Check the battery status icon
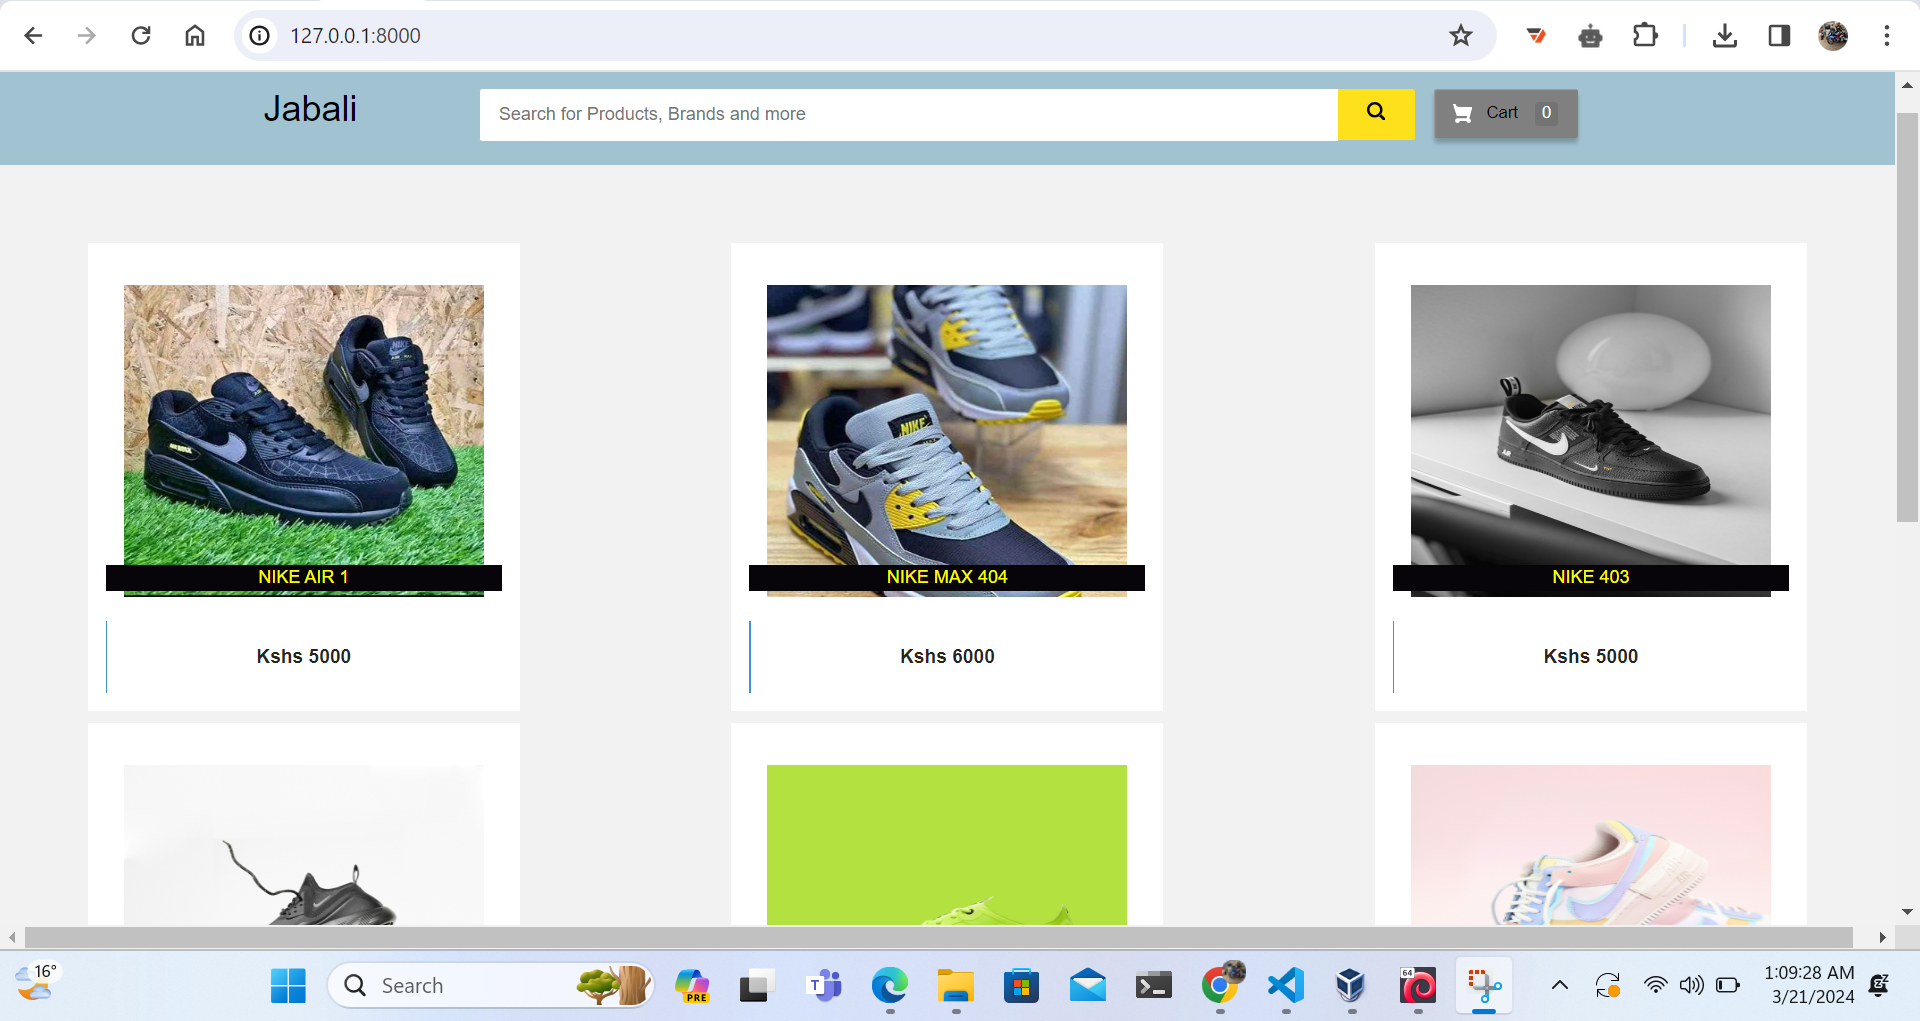Image resolution: width=1920 pixels, height=1021 pixels. [x=1727, y=986]
